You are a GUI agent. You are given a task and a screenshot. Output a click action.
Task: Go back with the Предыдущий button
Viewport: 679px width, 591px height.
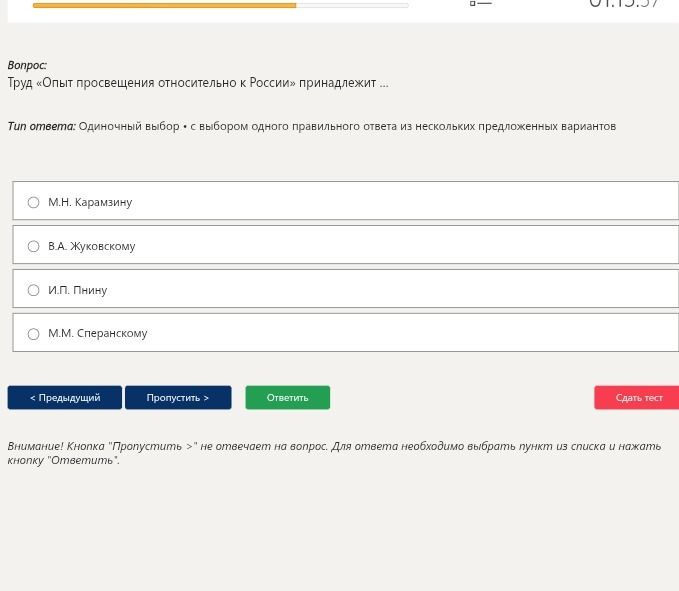pyautogui.click(x=65, y=397)
